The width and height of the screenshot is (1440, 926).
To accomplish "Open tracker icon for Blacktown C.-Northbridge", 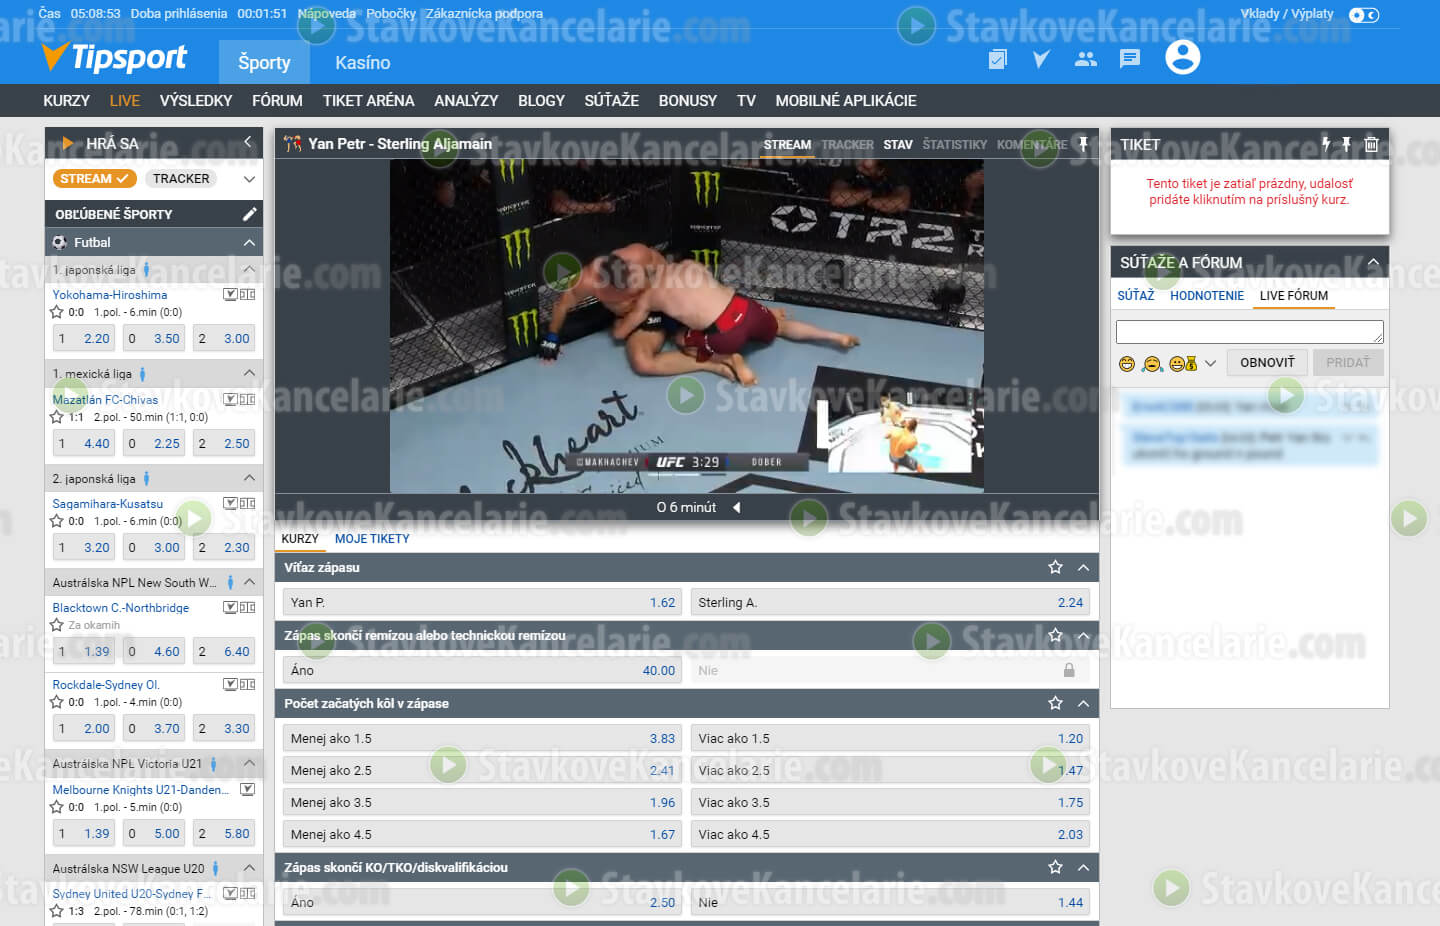I will pos(247,607).
